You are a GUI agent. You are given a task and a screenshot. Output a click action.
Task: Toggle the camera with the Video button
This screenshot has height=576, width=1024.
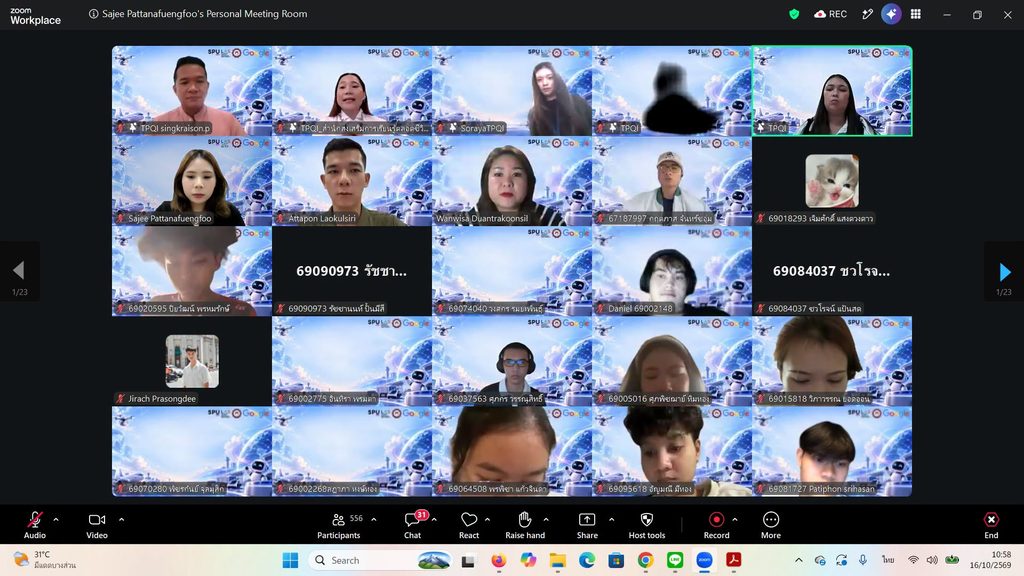pyautogui.click(x=97, y=525)
